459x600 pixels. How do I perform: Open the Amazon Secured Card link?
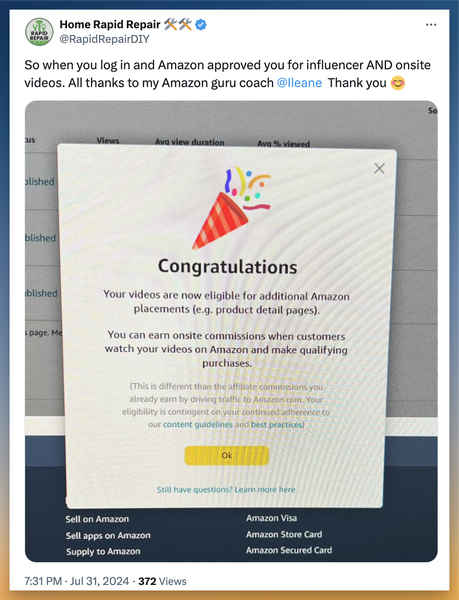[x=289, y=550]
